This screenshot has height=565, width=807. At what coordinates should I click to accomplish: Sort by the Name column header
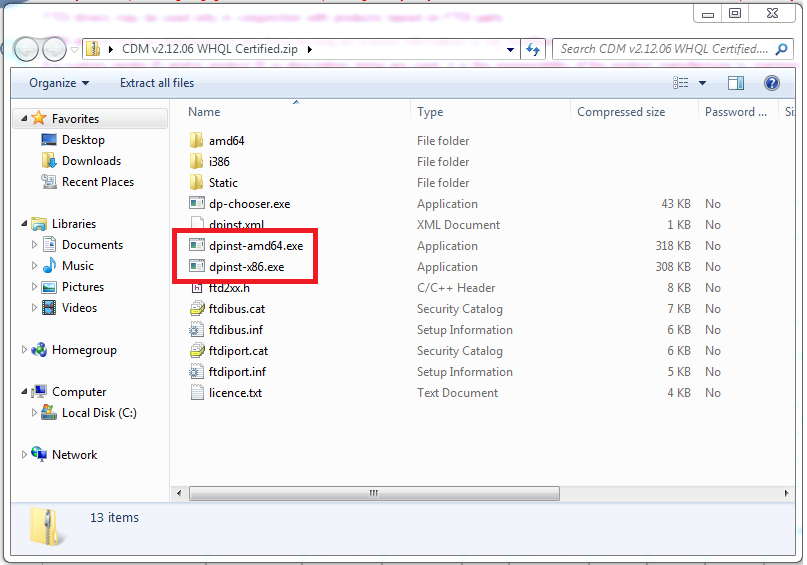coord(204,112)
